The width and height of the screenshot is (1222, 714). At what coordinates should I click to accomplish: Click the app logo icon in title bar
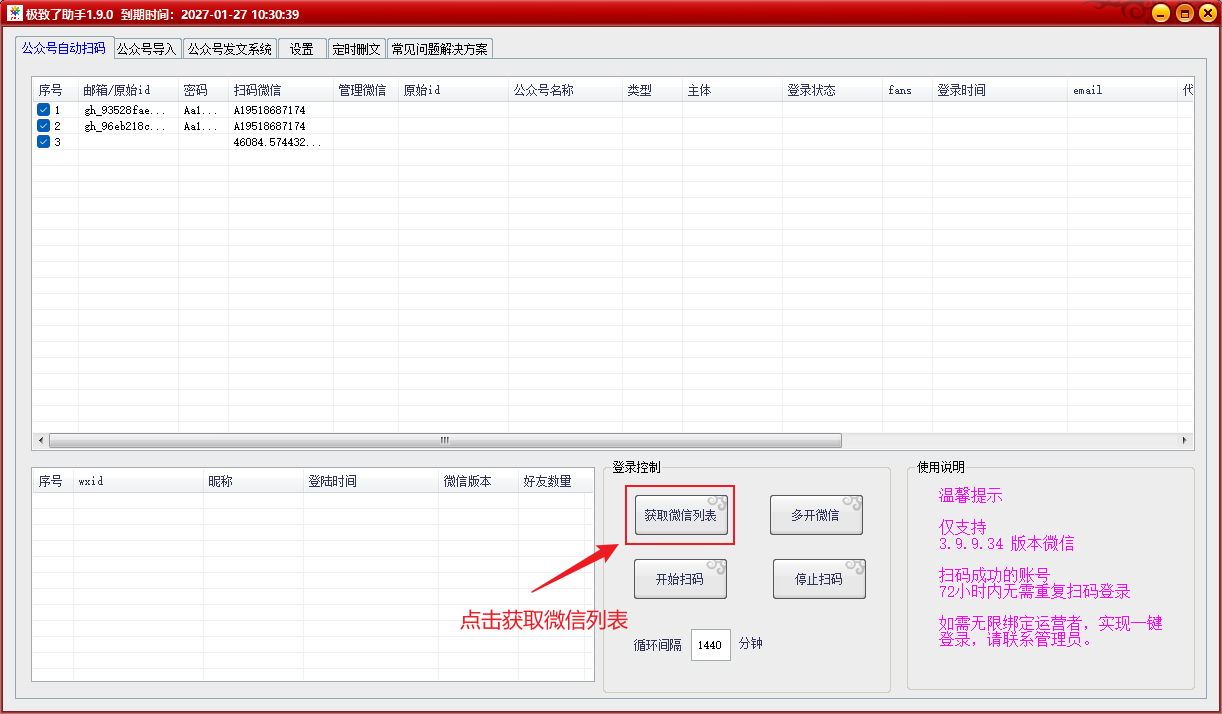pyautogui.click(x=15, y=14)
